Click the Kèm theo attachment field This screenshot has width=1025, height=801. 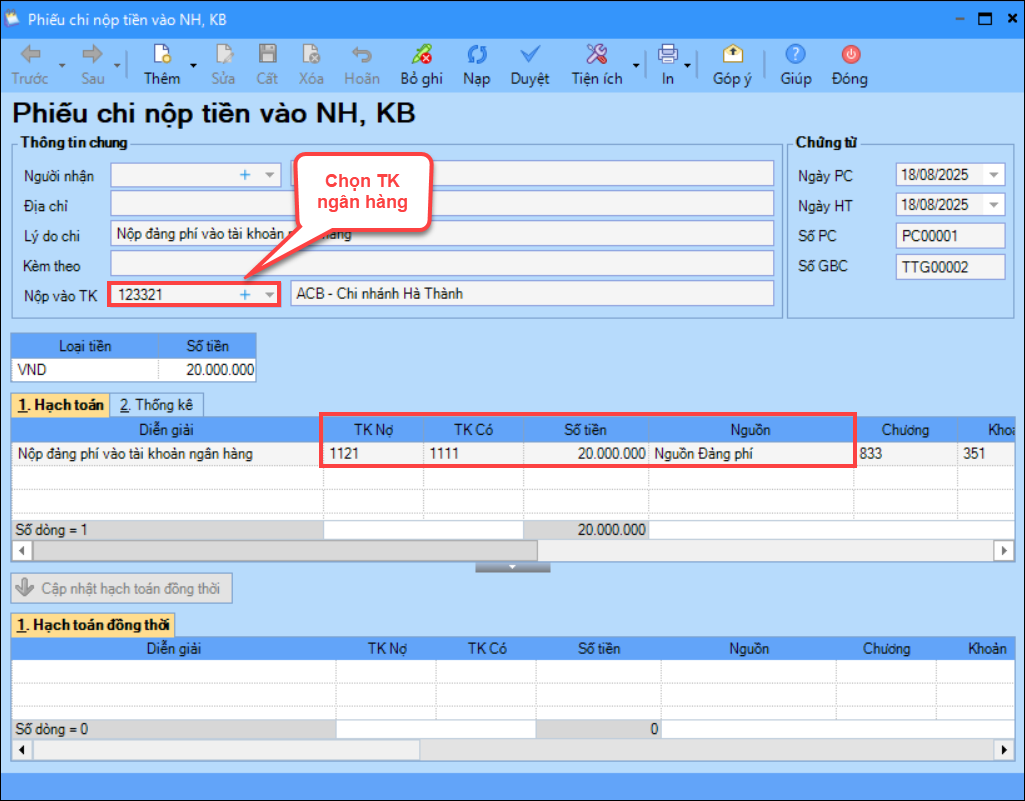[x=442, y=264]
